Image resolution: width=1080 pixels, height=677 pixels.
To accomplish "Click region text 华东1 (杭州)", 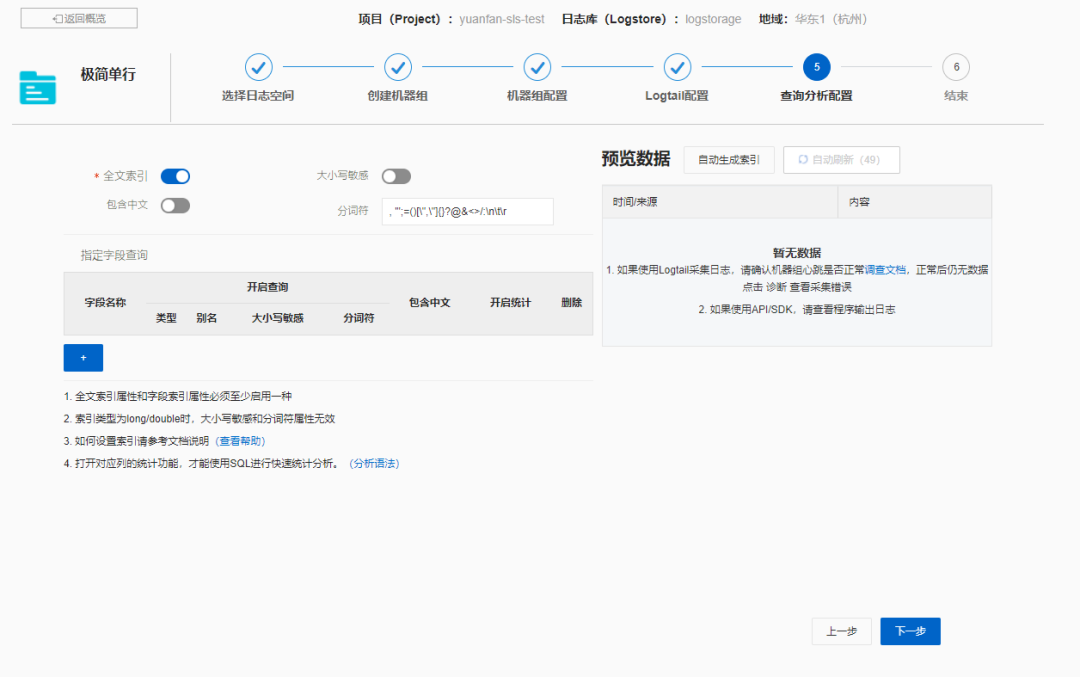I will click(x=831, y=19).
